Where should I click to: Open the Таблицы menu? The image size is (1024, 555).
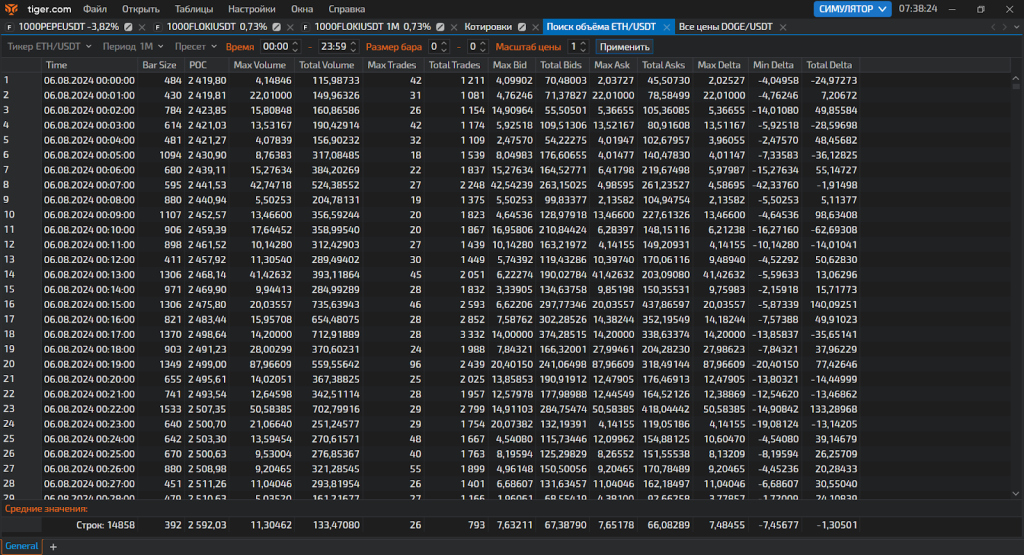pyautogui.click(x=194, y=8)
